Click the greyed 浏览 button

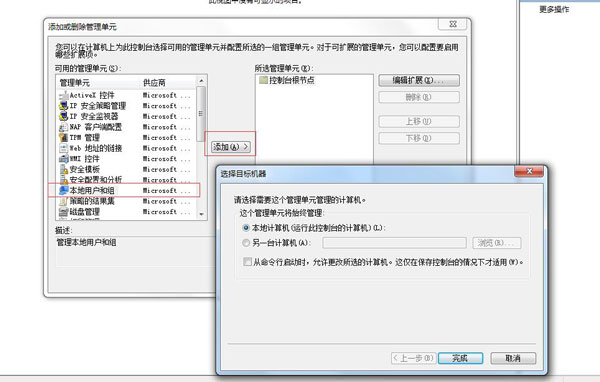click(497, 243)
